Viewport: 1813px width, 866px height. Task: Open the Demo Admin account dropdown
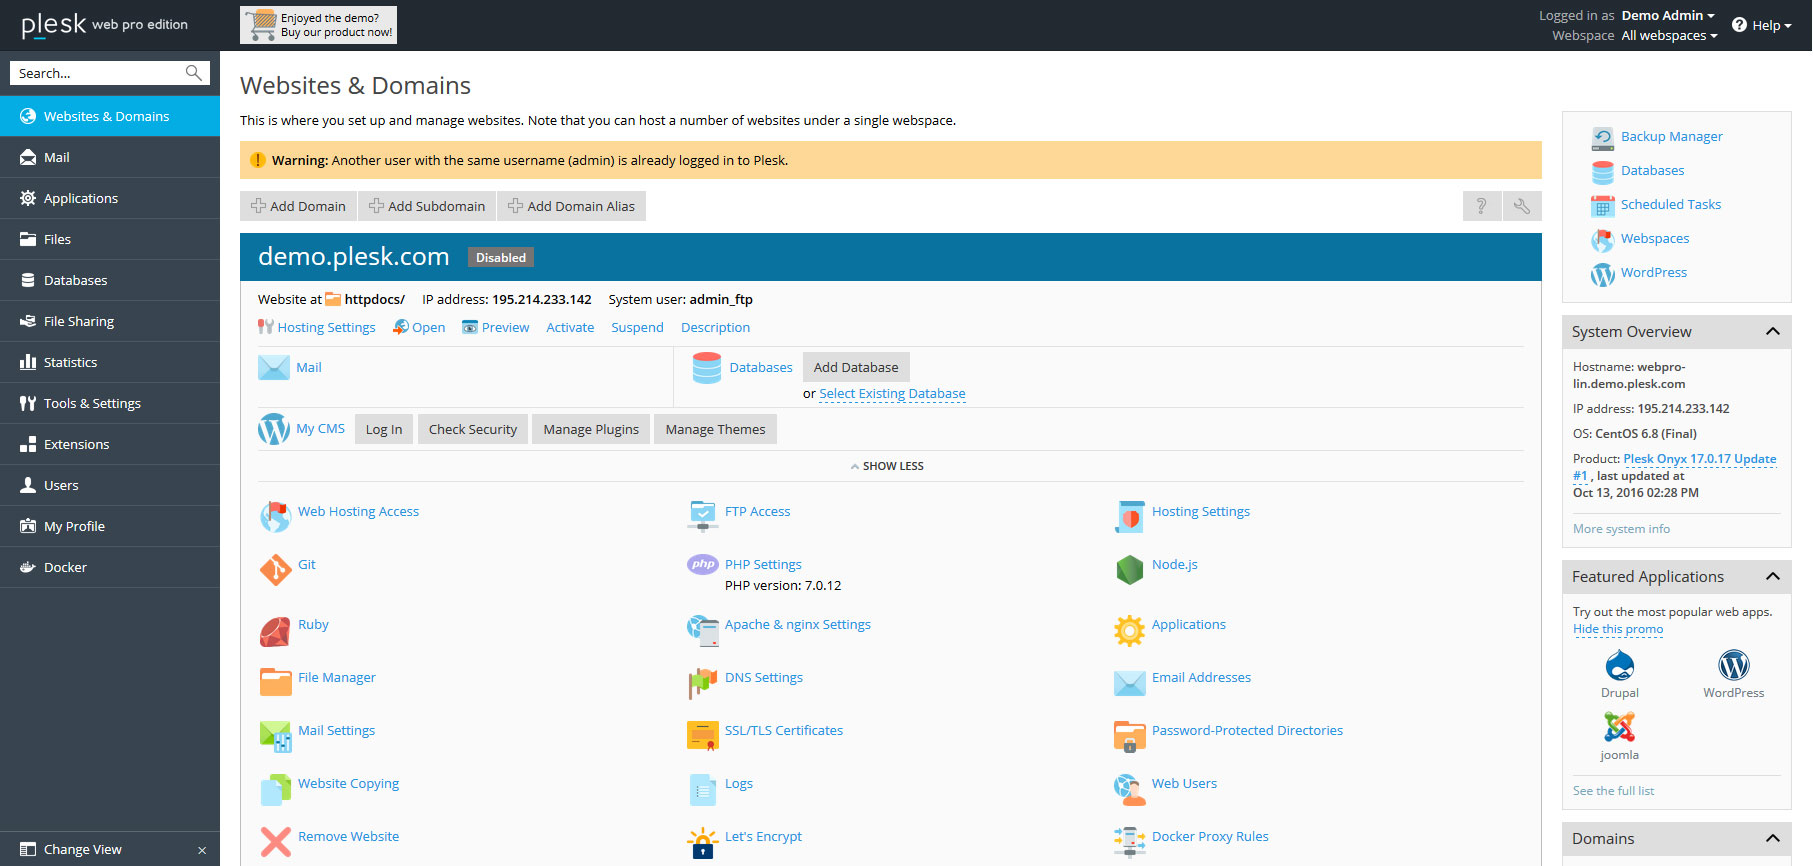pyautogui.click(x=1668, y=15)
